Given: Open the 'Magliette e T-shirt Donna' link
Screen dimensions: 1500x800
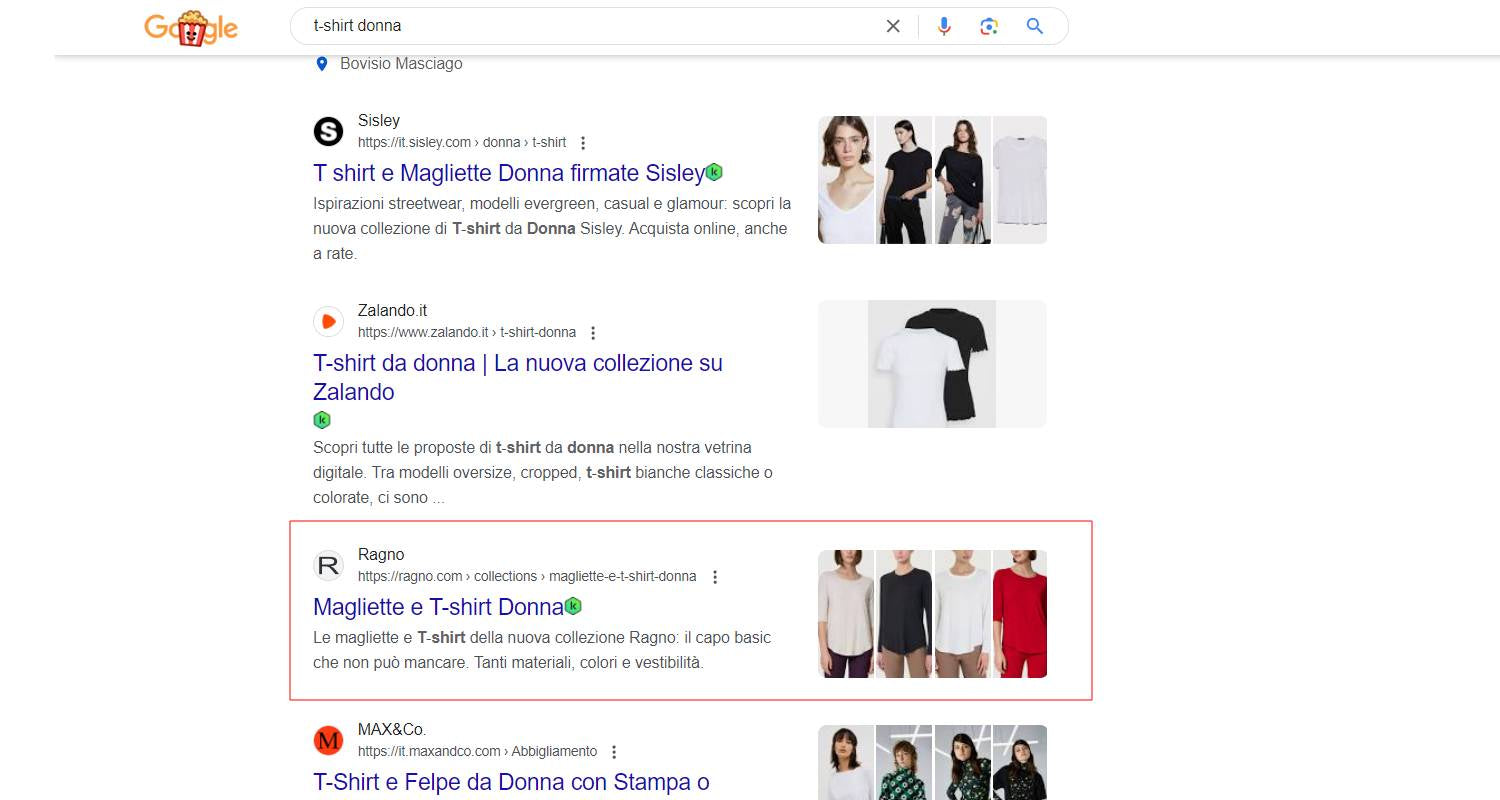Looking at the screenshot, I should pyautogui.click(x=438, y=607).
